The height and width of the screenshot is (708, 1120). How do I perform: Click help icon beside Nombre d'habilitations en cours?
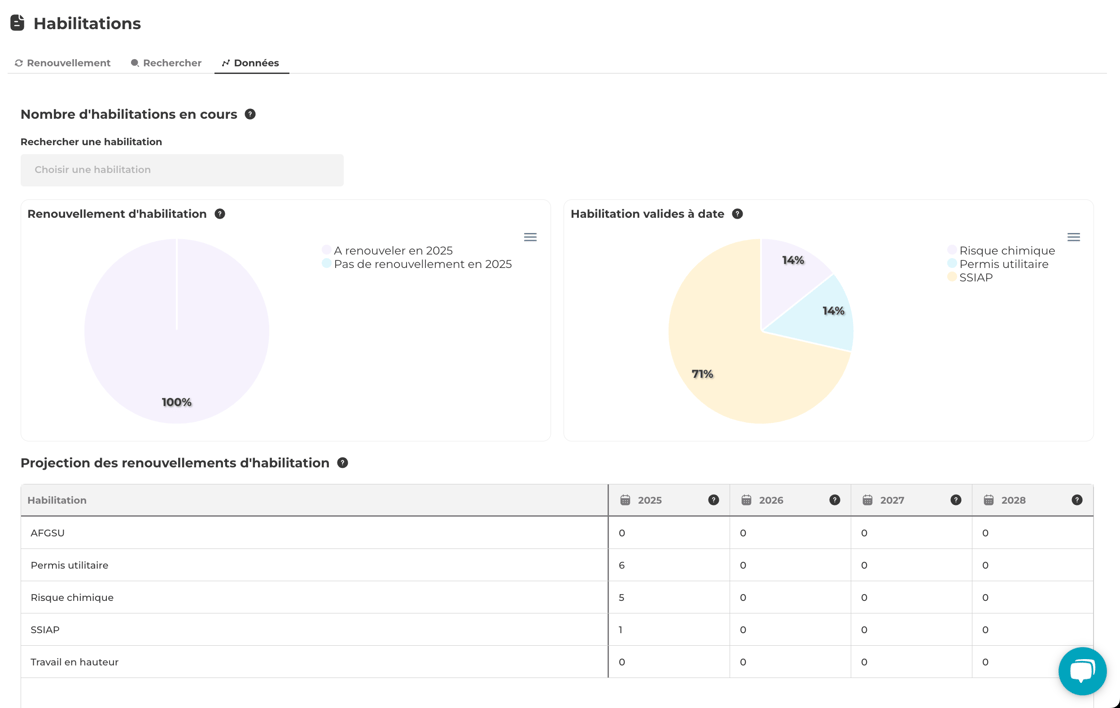250,114
